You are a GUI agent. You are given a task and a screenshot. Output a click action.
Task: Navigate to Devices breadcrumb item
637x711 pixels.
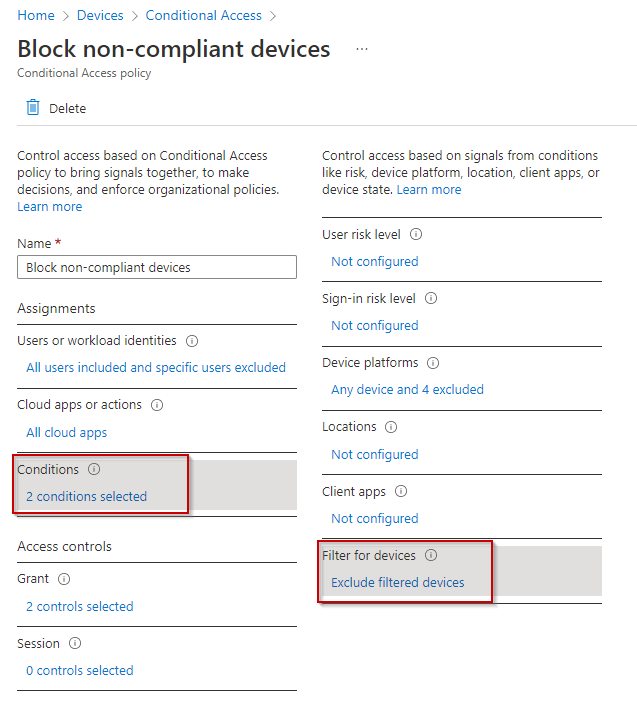tap(100, 15)
